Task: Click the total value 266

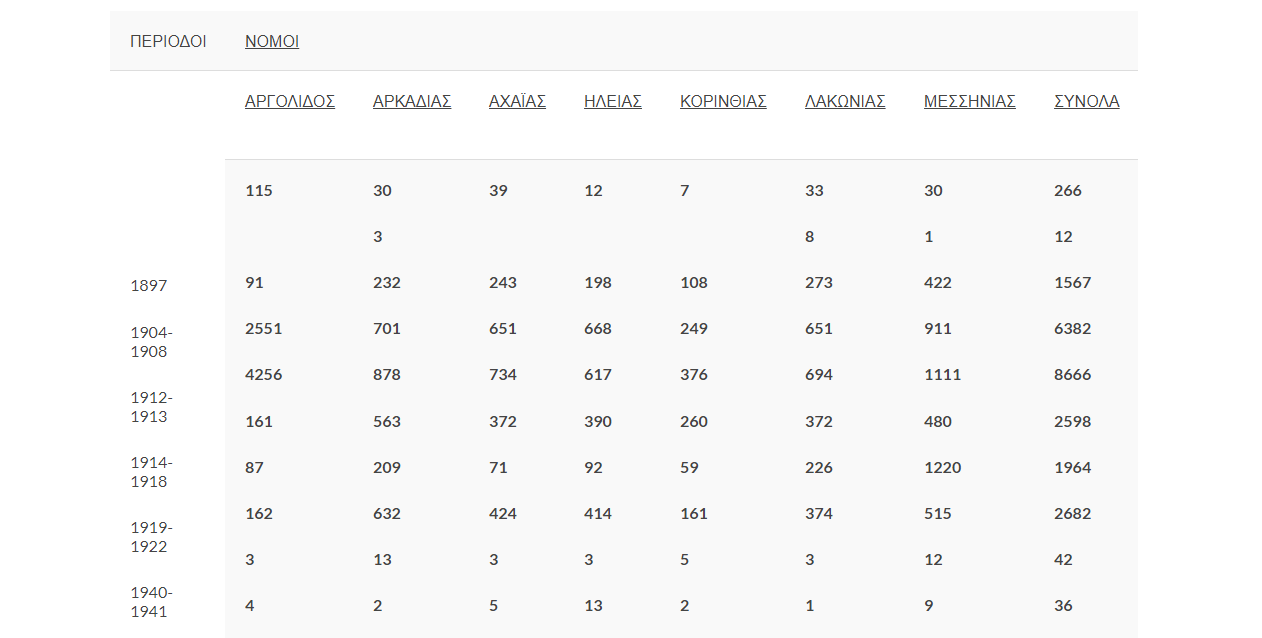Action: 1068,191
